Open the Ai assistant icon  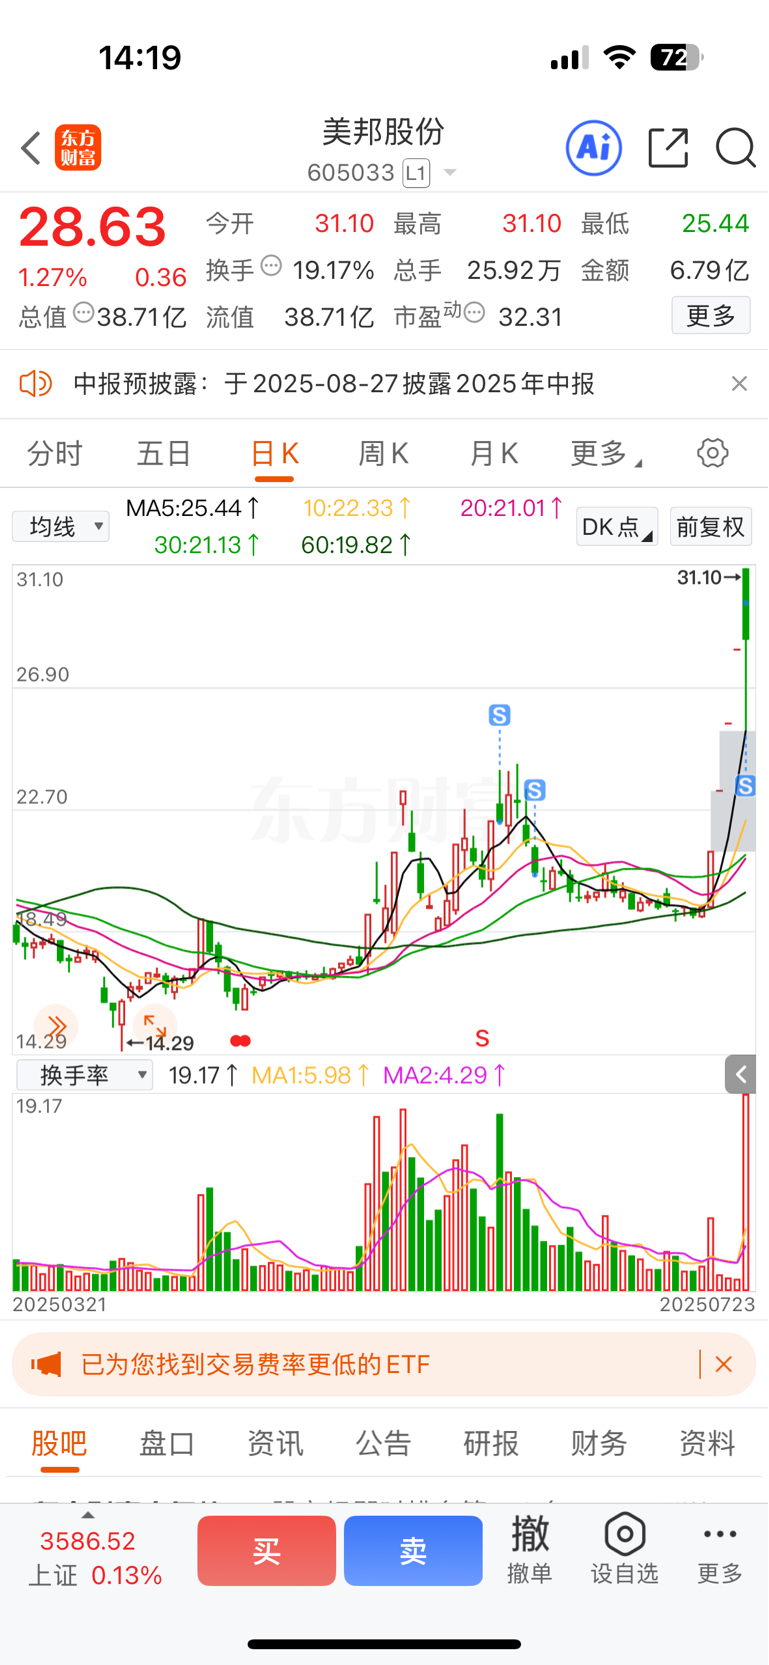pos(594,148)
